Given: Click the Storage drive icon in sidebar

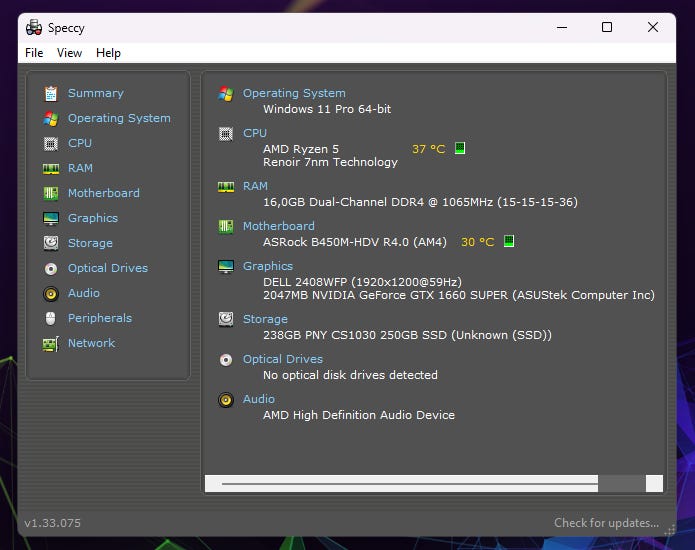Looking at the screenshot, I should point(50,243).
